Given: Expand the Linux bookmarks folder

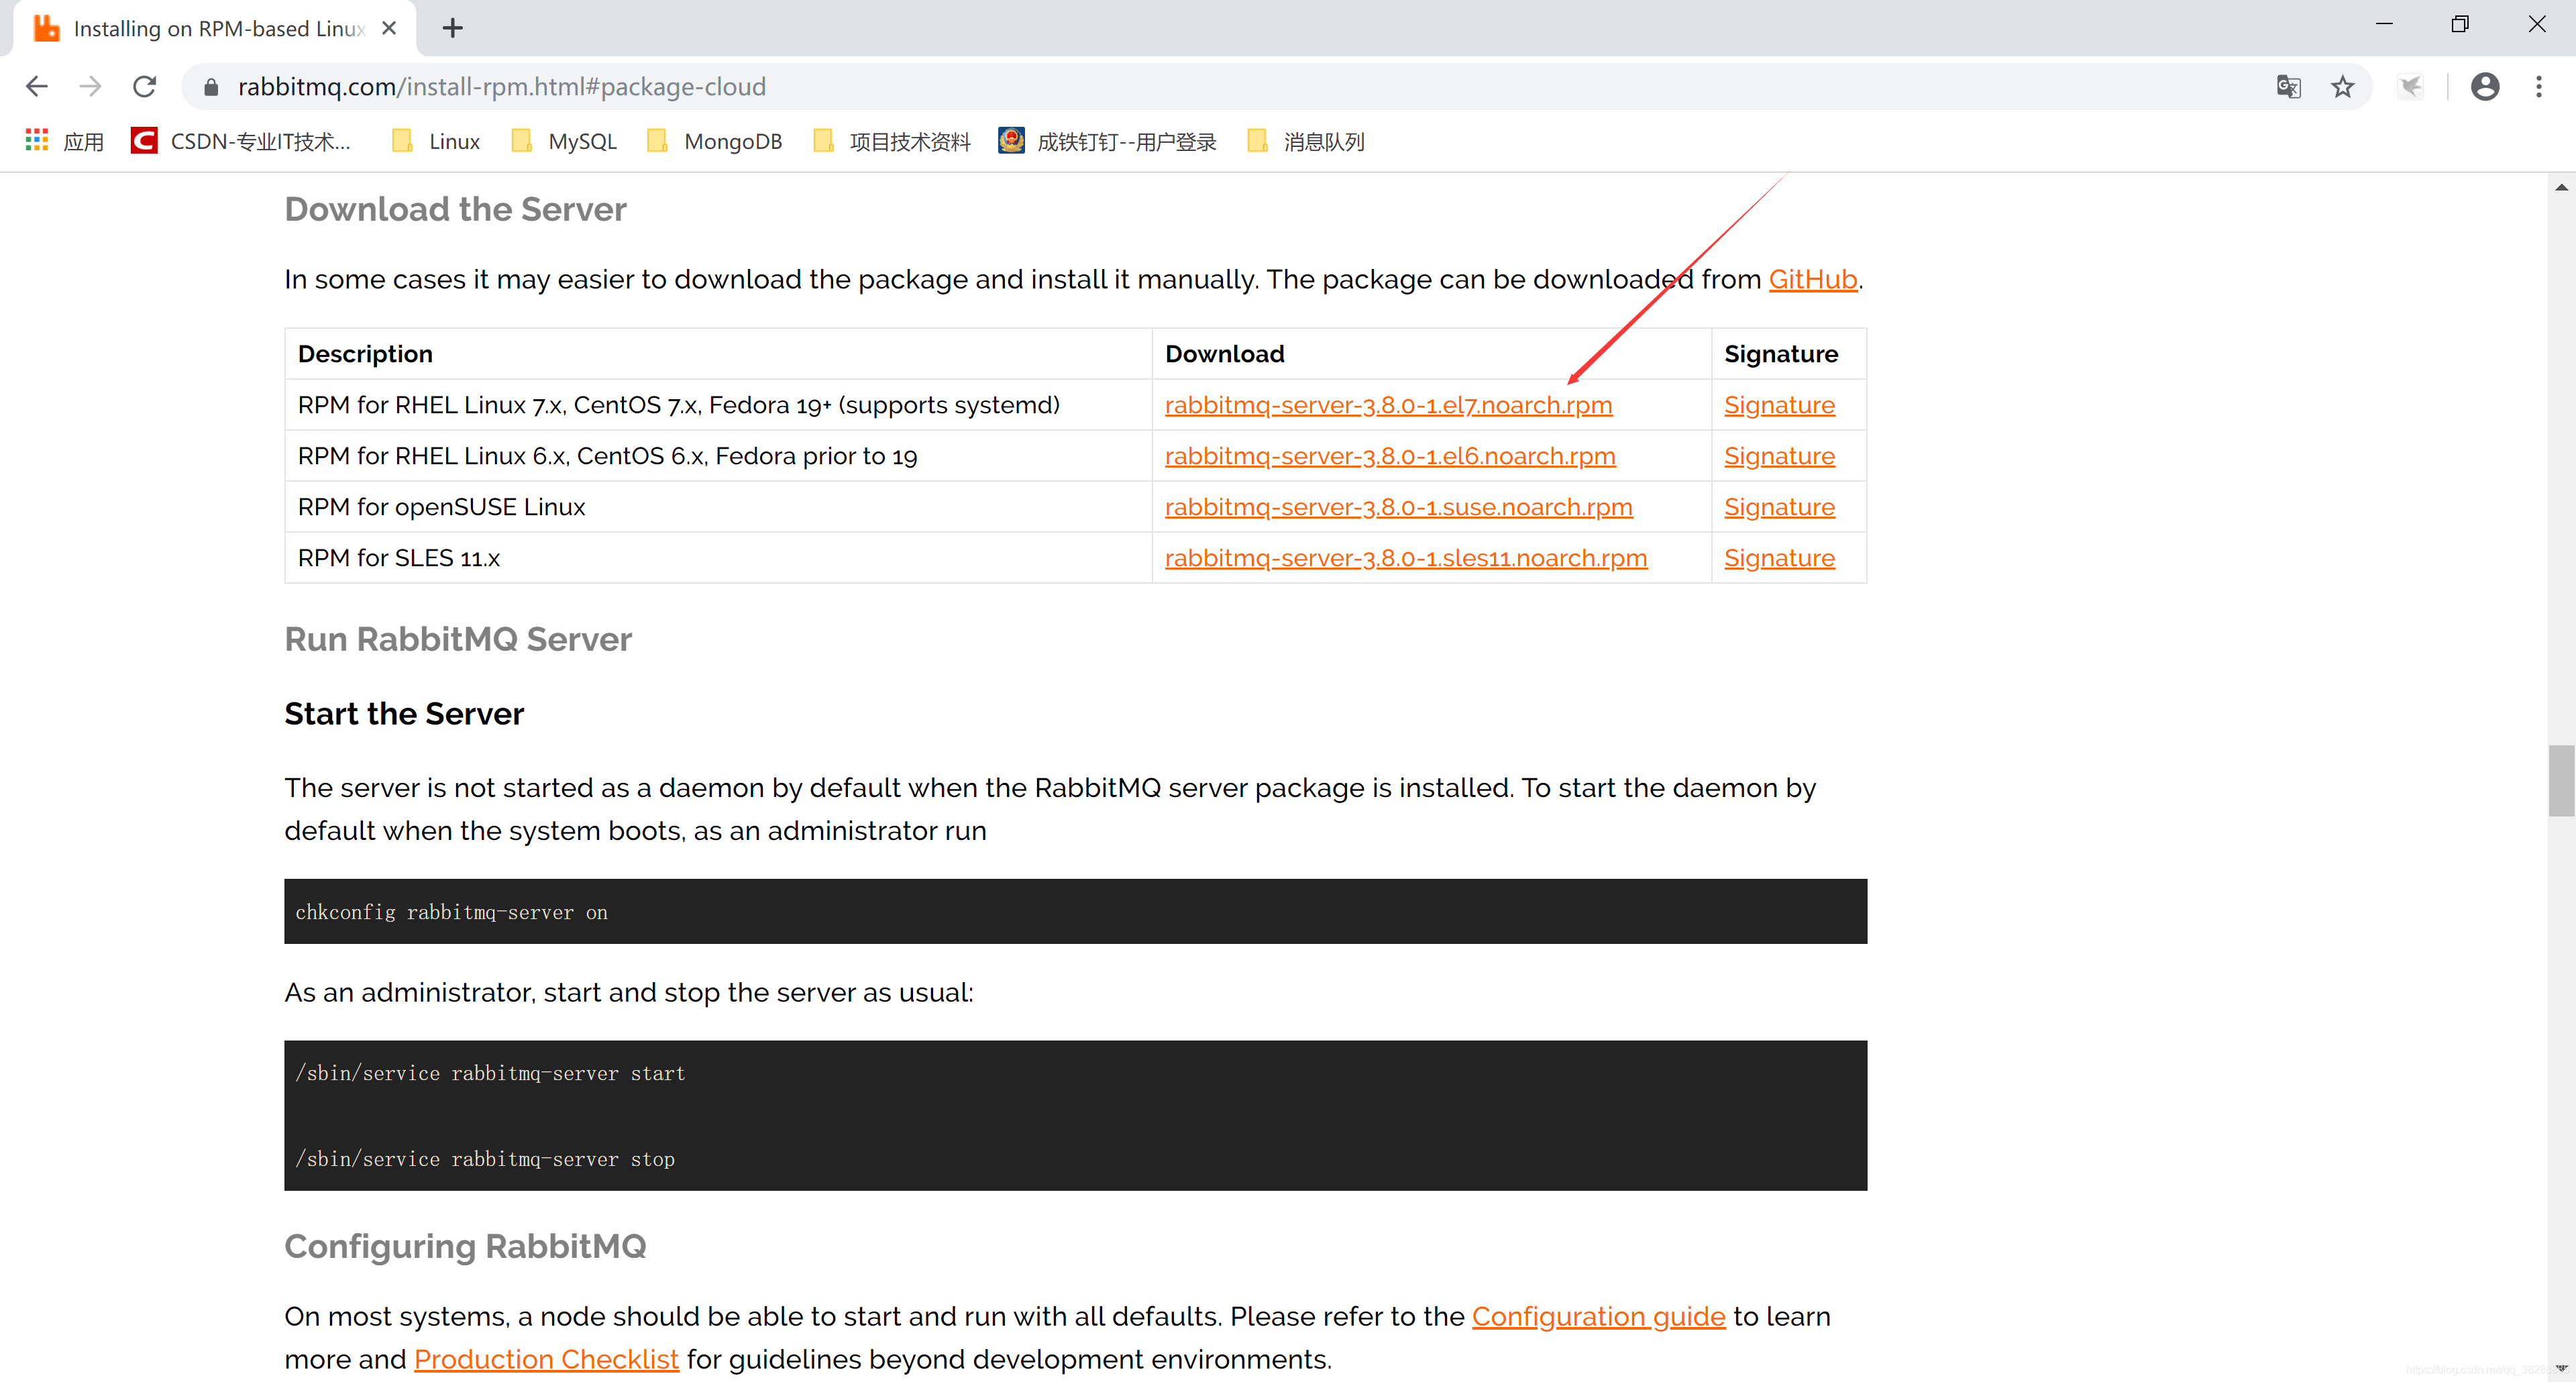Looking at the screenshot, I should click(437, 141).
